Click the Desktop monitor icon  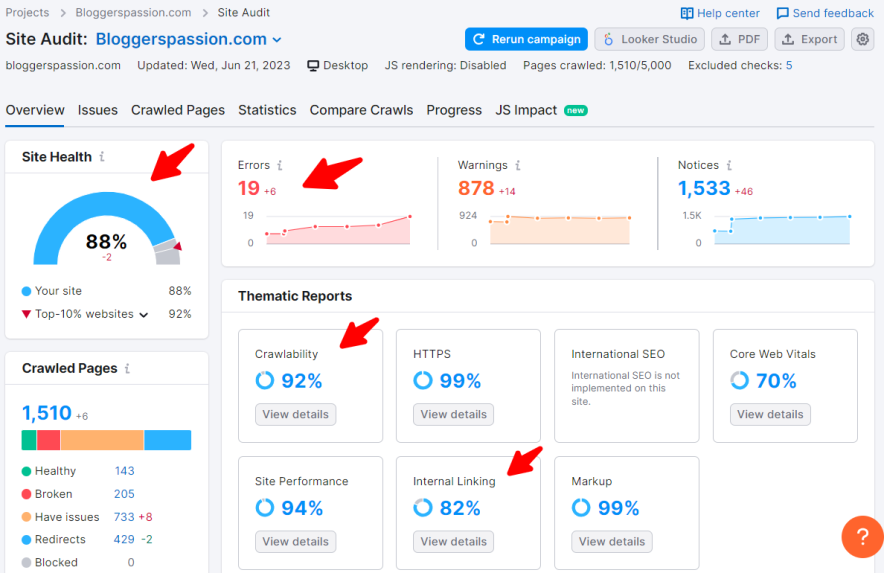(x=313, y=65)
